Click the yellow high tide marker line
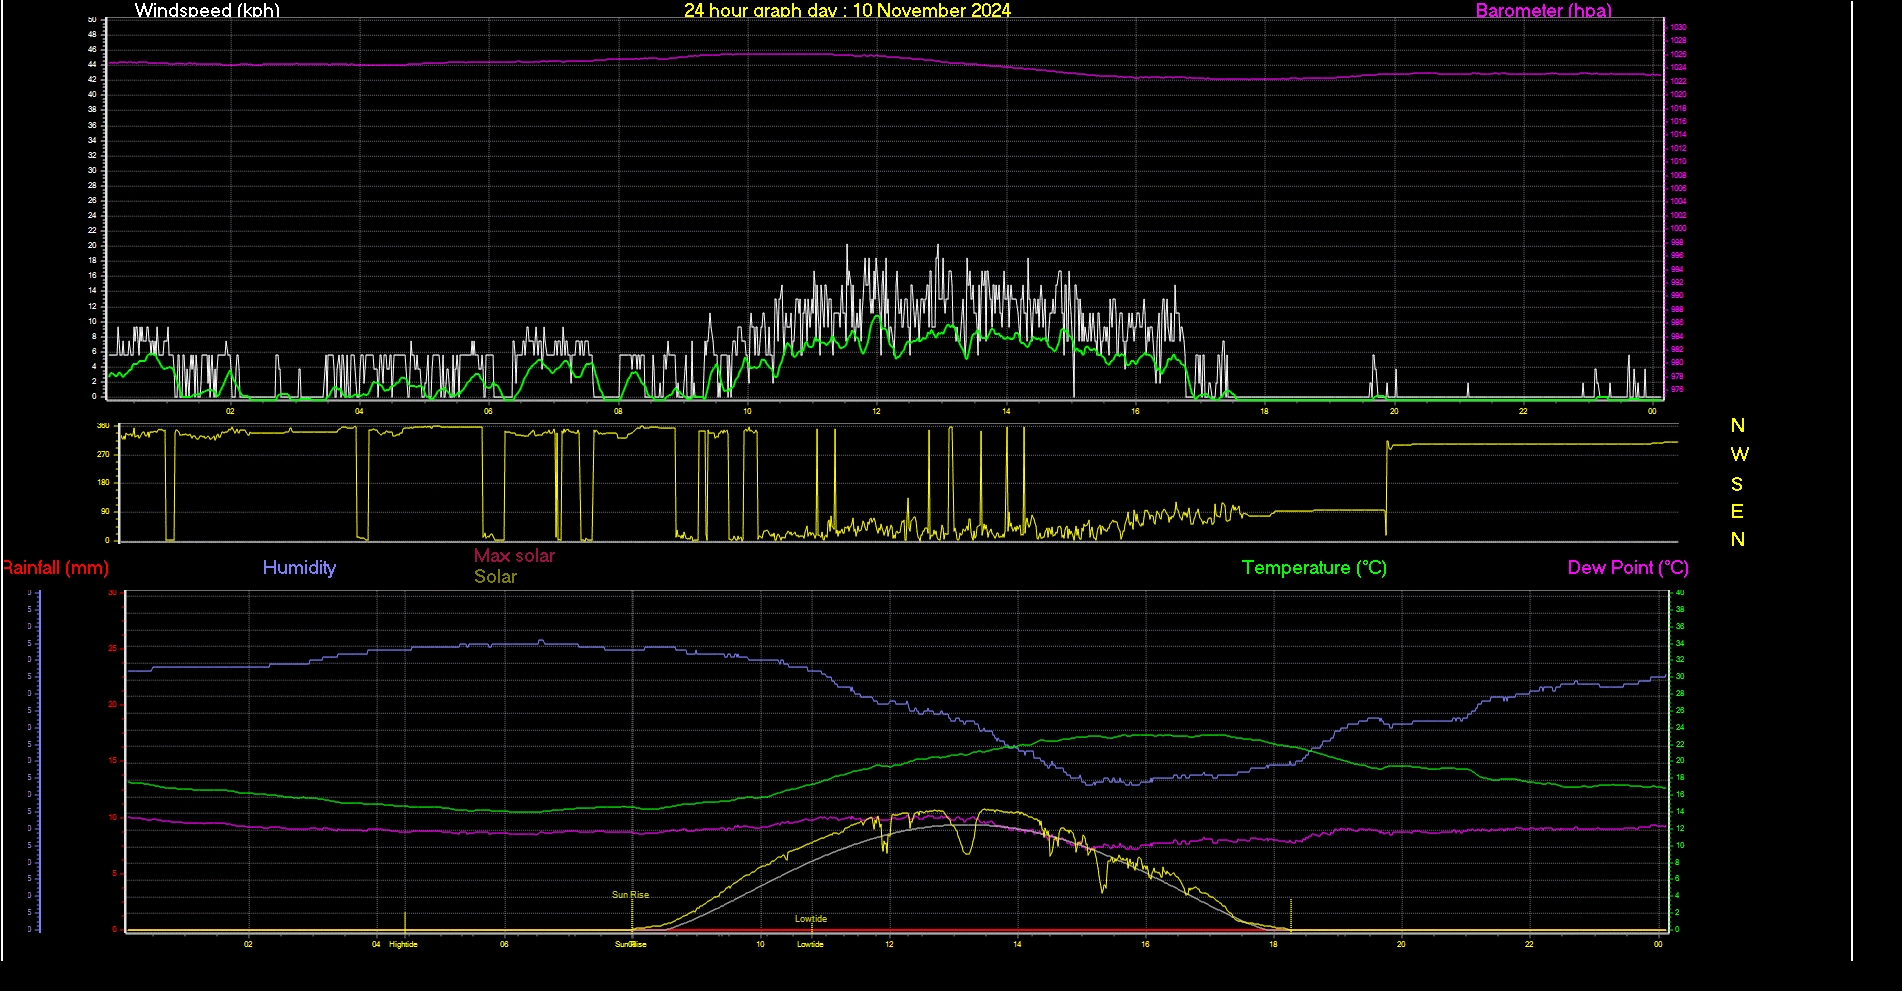The image size is (1902, 991). [x=405, y=921]
